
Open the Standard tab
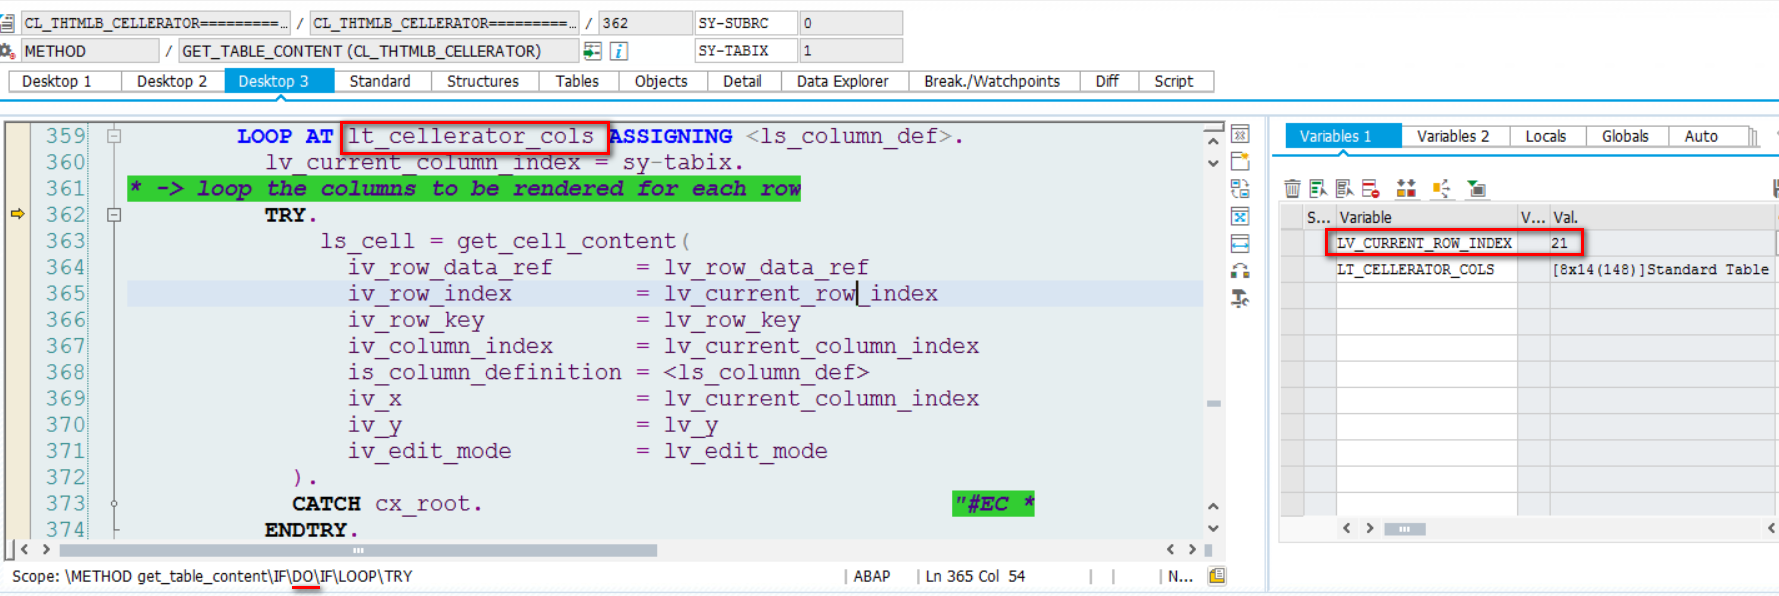[x=381, y=81]
